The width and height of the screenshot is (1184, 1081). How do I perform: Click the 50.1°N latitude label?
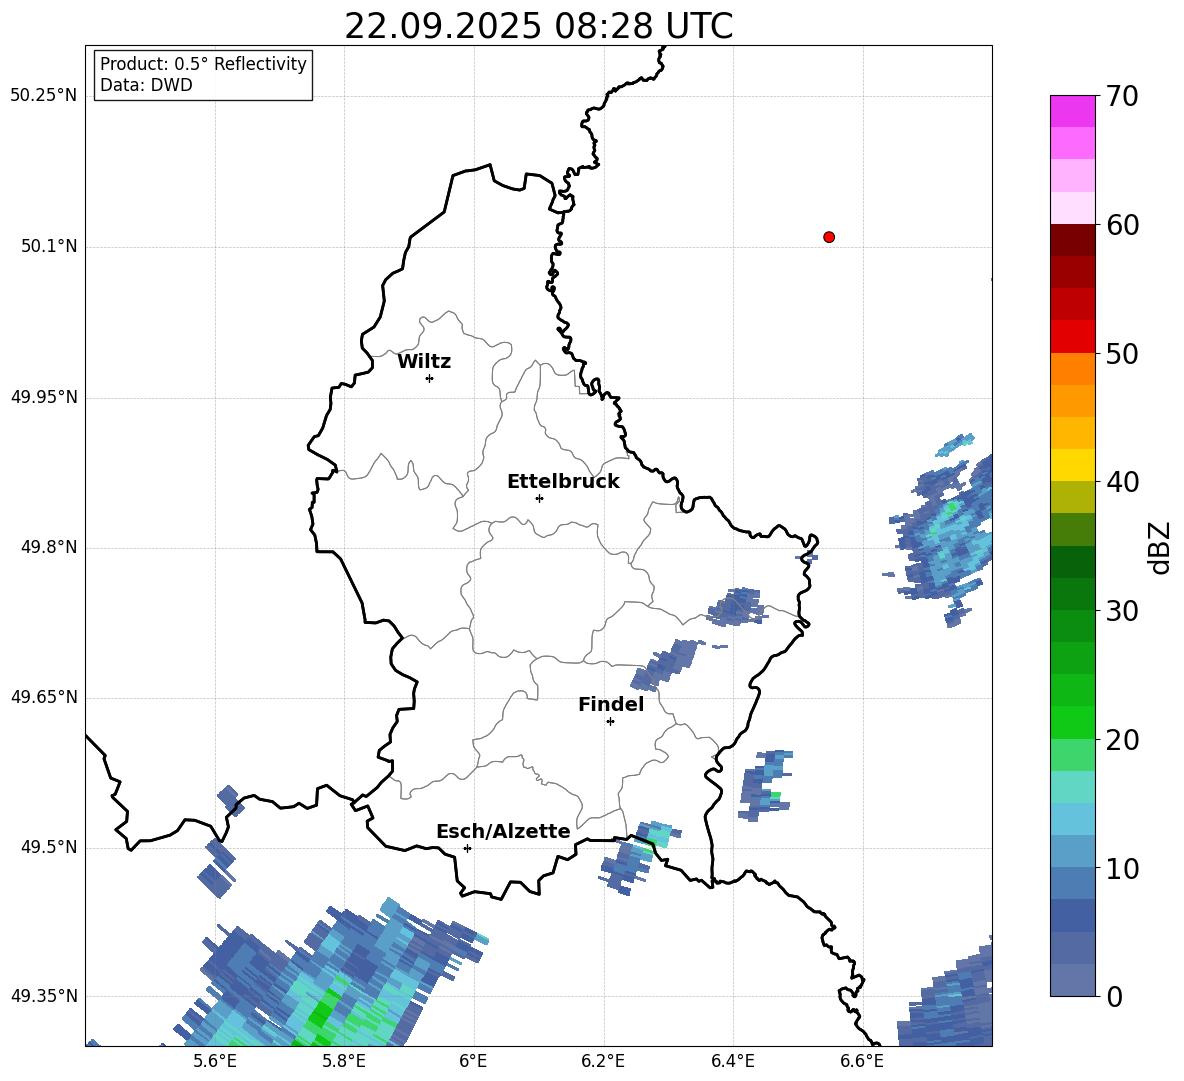pyautogui.click(x=49, y=247)
